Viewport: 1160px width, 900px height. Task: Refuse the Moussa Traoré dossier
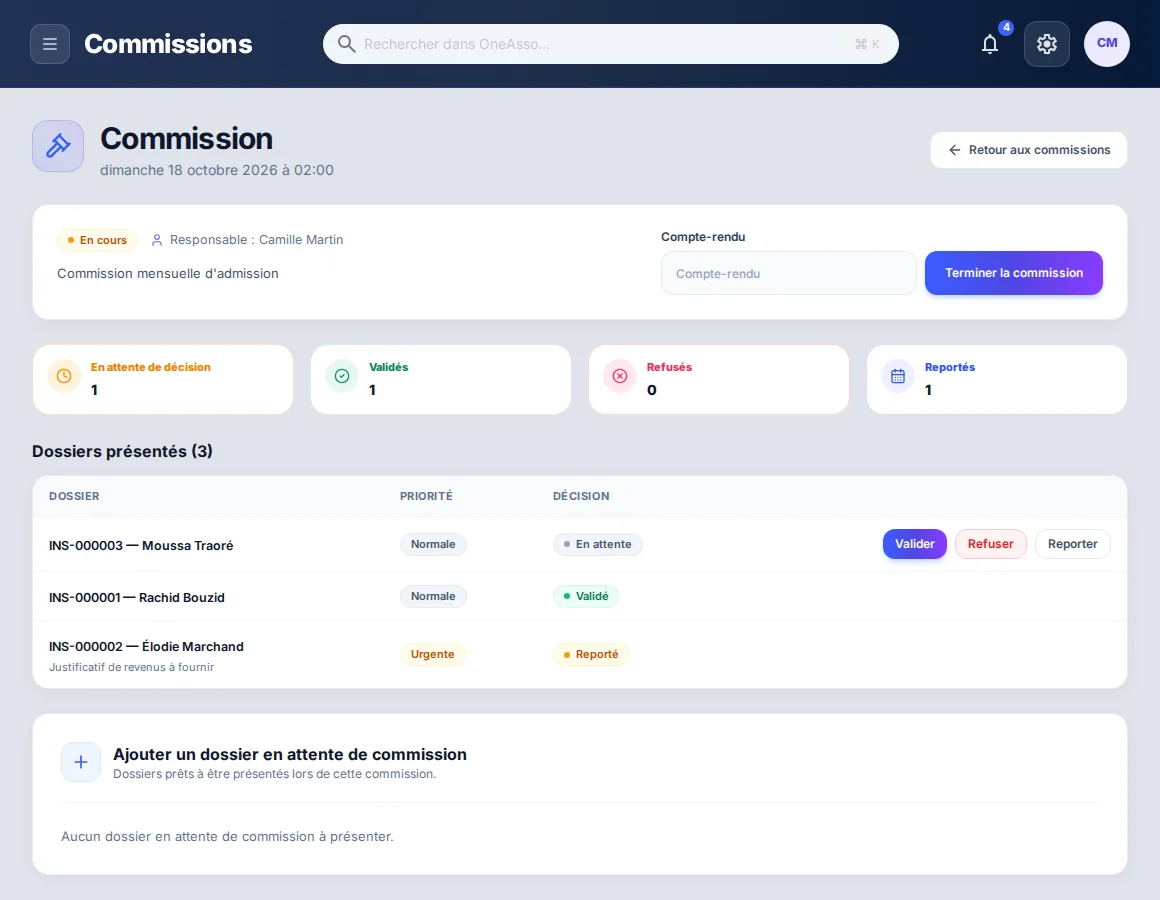coord(990,544)
